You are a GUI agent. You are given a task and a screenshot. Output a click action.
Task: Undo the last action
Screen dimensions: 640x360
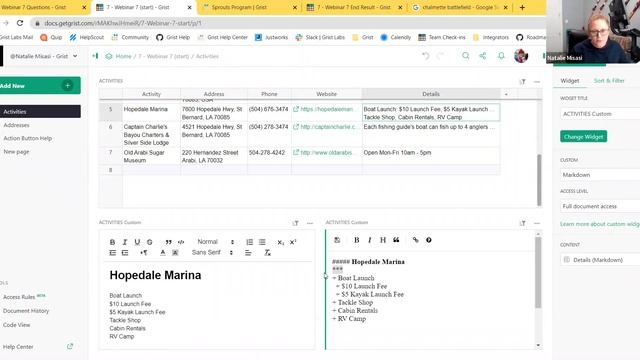coord(426,56)
